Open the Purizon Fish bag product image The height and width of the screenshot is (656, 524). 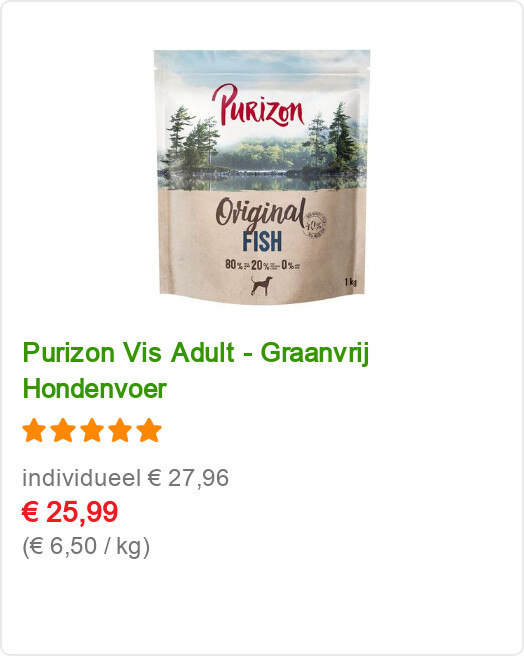pos(262,177)
